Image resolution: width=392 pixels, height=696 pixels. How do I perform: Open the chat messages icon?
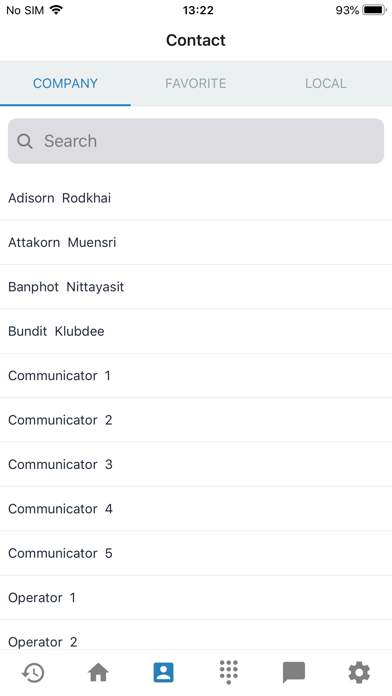tap(294, 672)
